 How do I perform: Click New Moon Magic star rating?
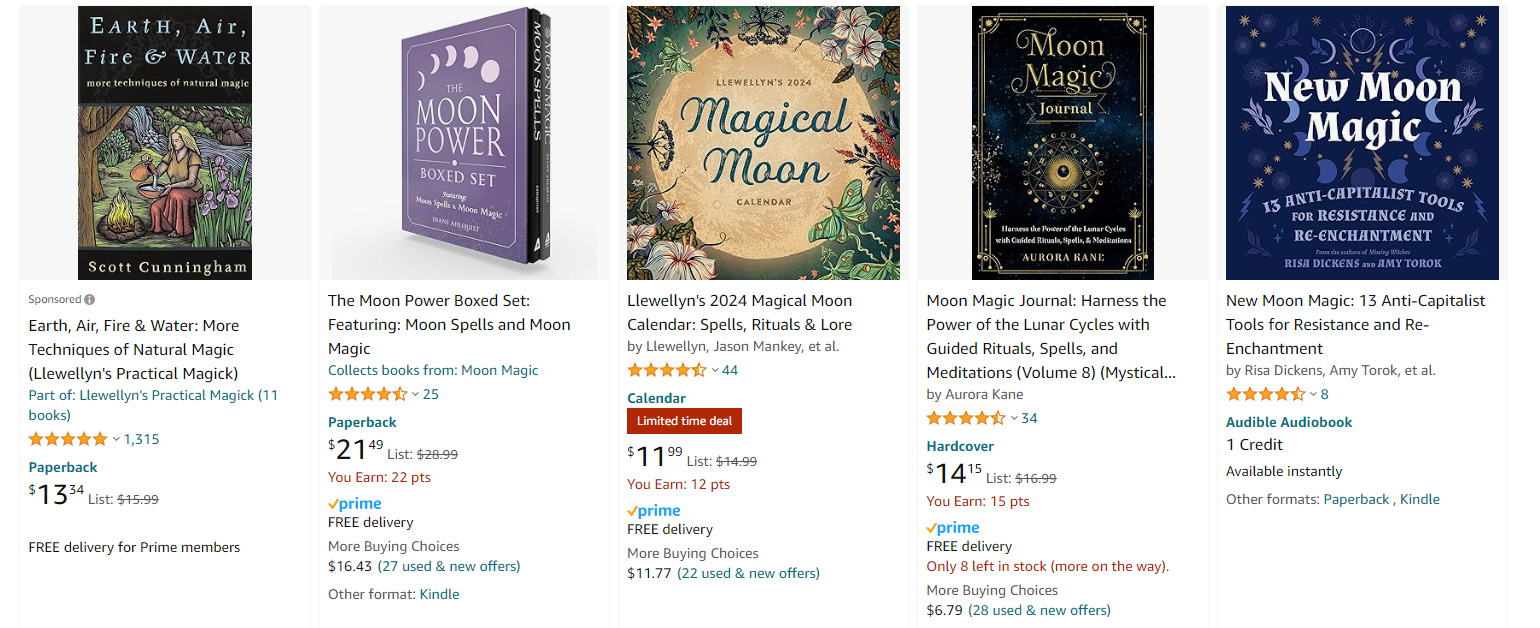(1265, 394)
